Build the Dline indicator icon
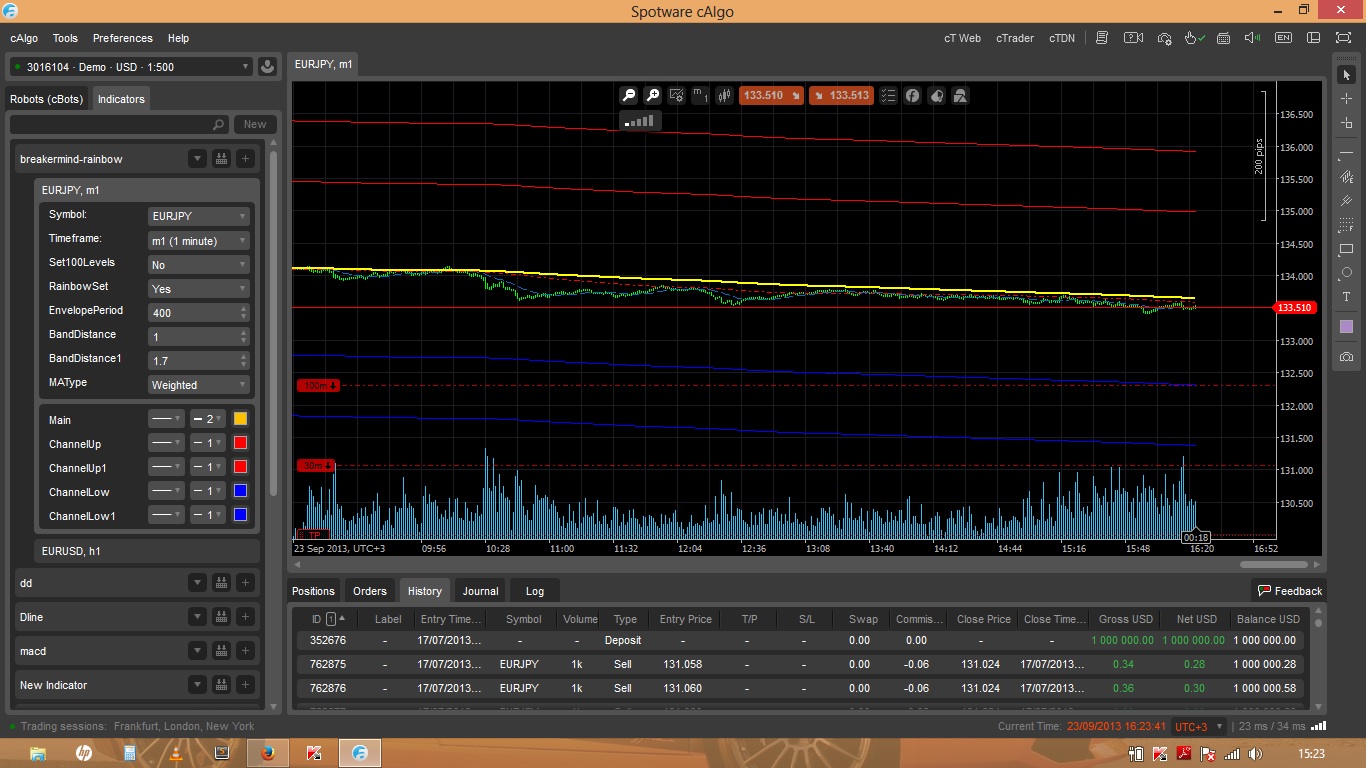The height and width of the screenshot is (768, 1366). point(221,617)
